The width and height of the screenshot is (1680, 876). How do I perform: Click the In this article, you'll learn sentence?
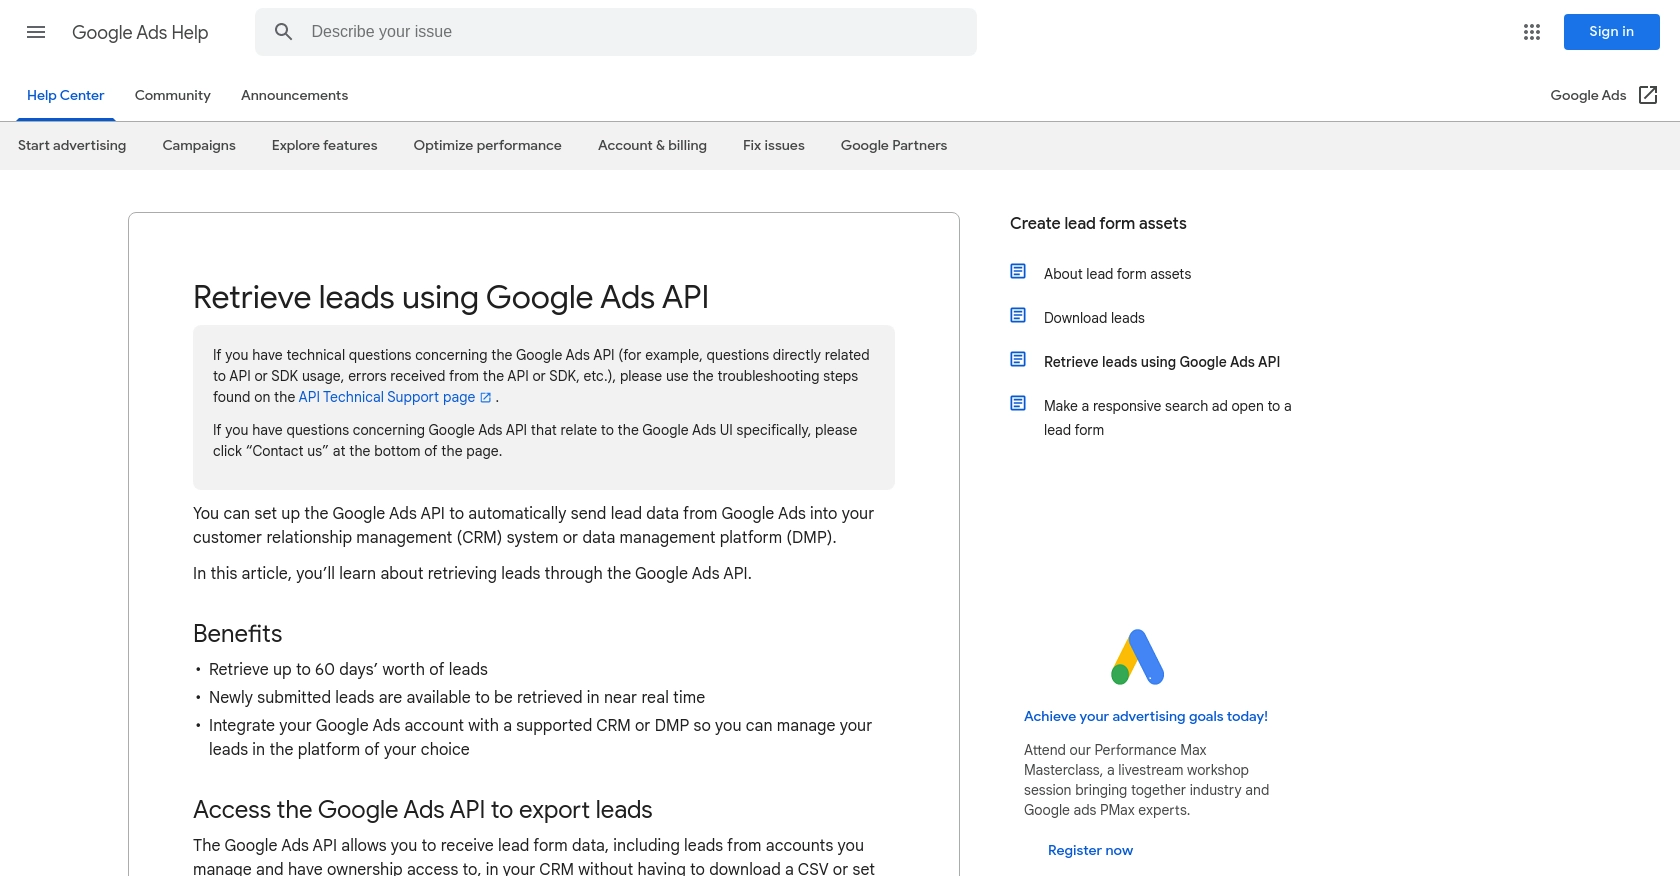tap(472, 573)
